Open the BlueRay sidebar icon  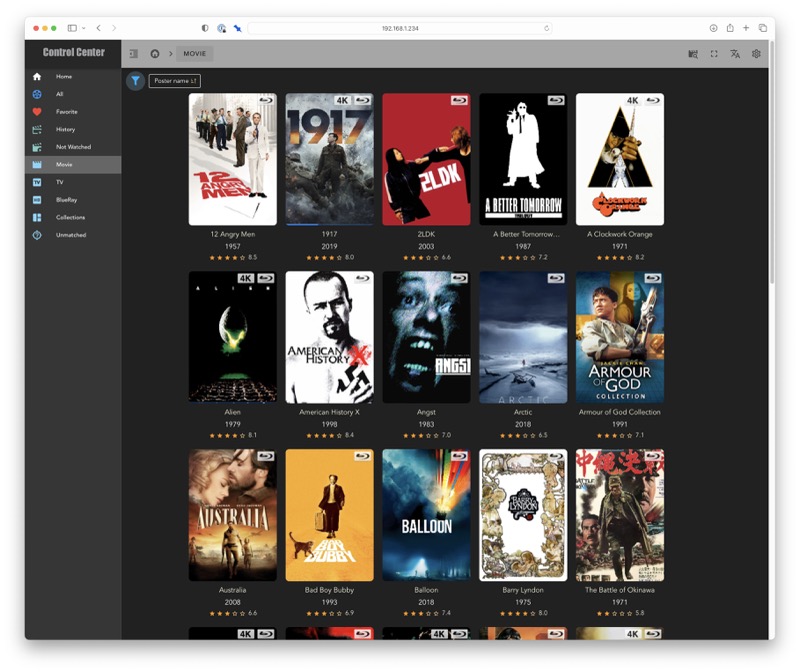pyautogui.click(x=37, y=200)
